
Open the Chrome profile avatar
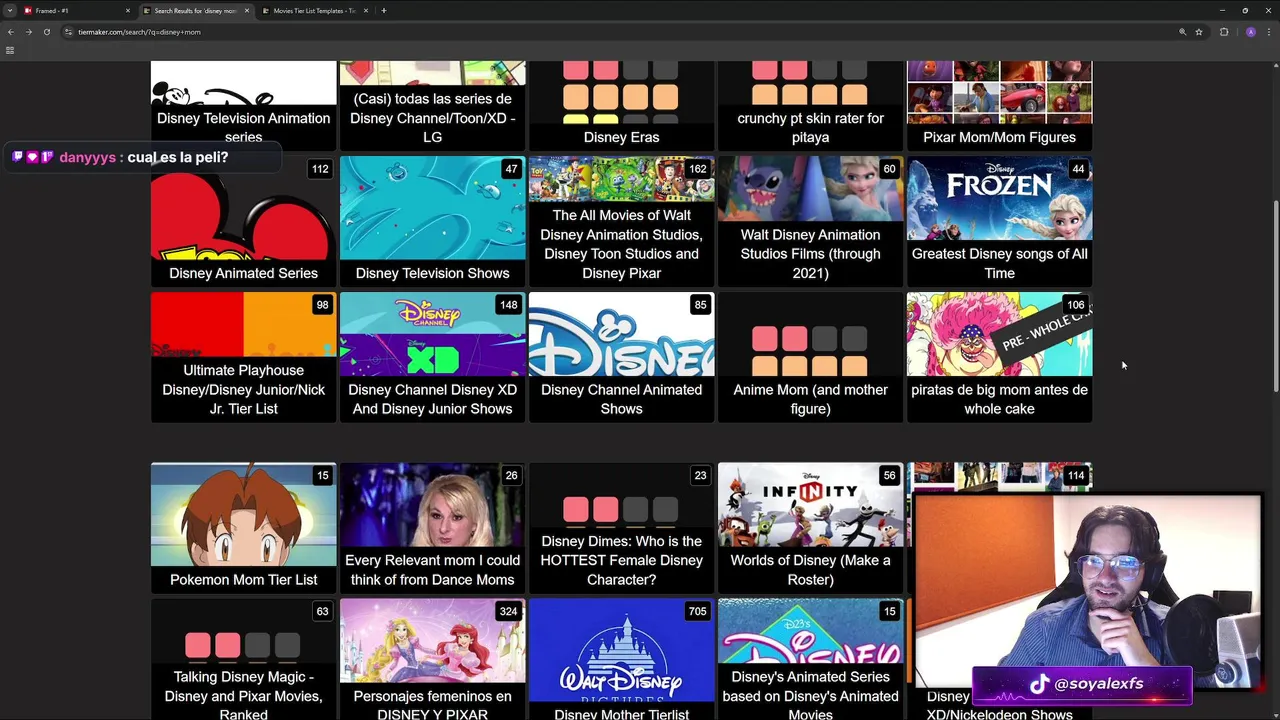[1250, 32]
